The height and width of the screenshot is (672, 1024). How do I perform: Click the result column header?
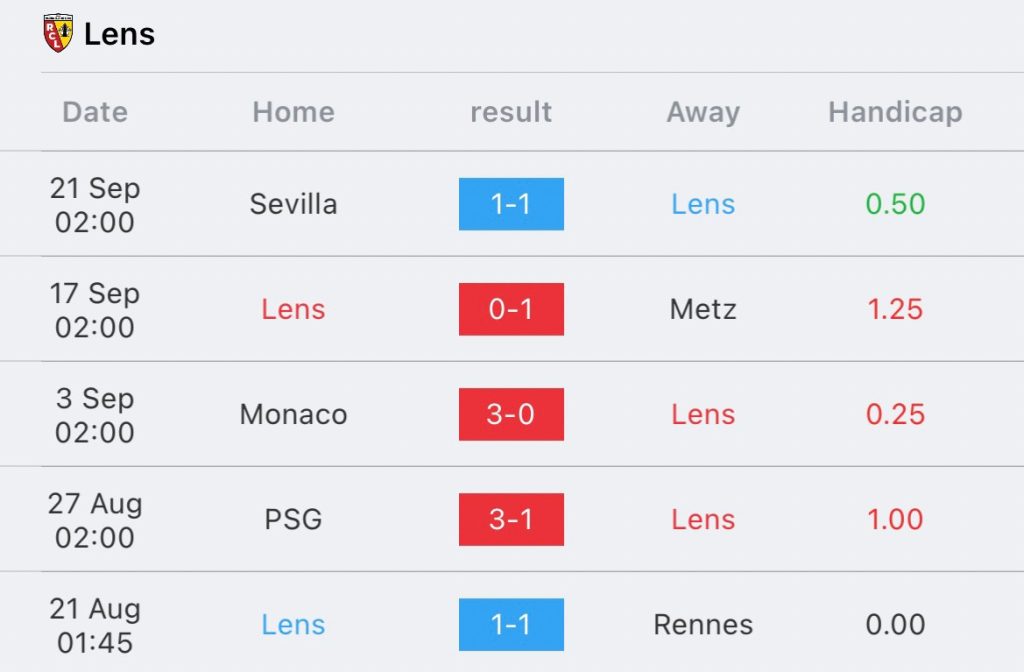click(x=511, y=112)
